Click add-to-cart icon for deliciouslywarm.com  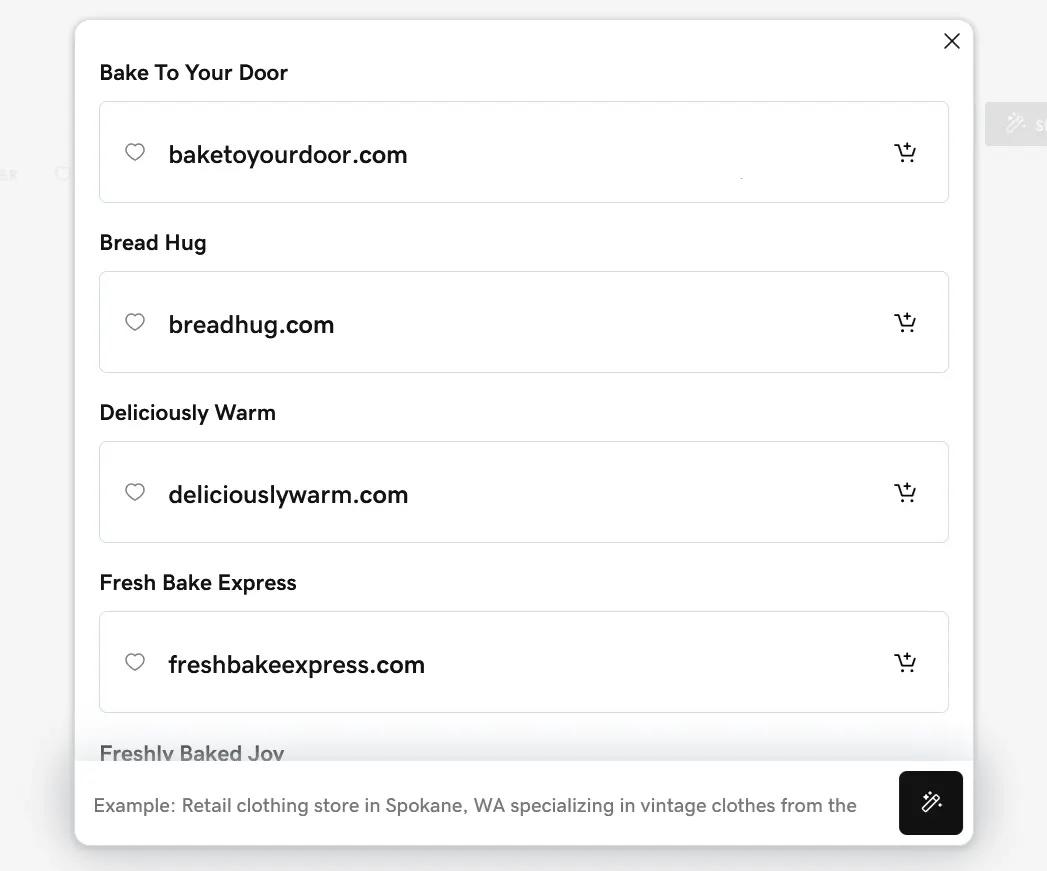tap(905, 493)
